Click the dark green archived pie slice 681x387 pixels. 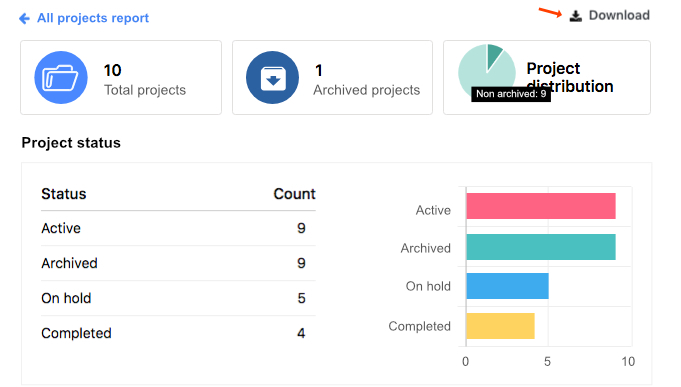tap(494, 55)
